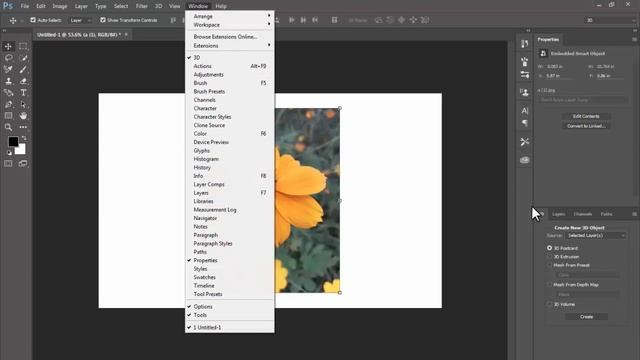Open the Help menu

pyautogui.click(x=221, y=6)
